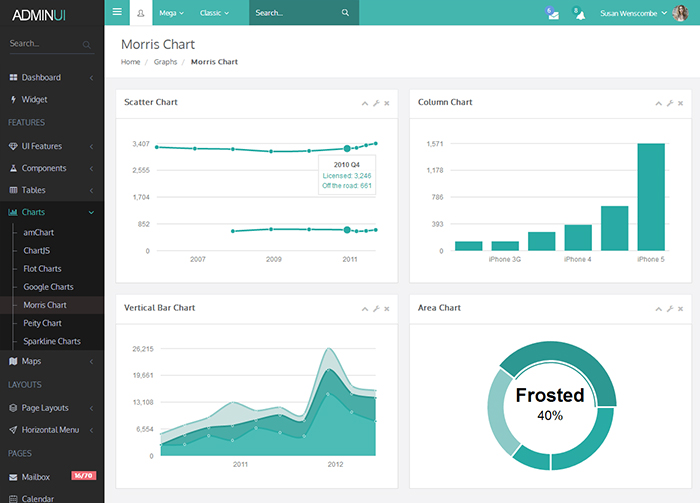Viewport: 700px width, 503px height.
Task: Open the mail messages icon
Action: pyautogui.click(x=552, y=13)
